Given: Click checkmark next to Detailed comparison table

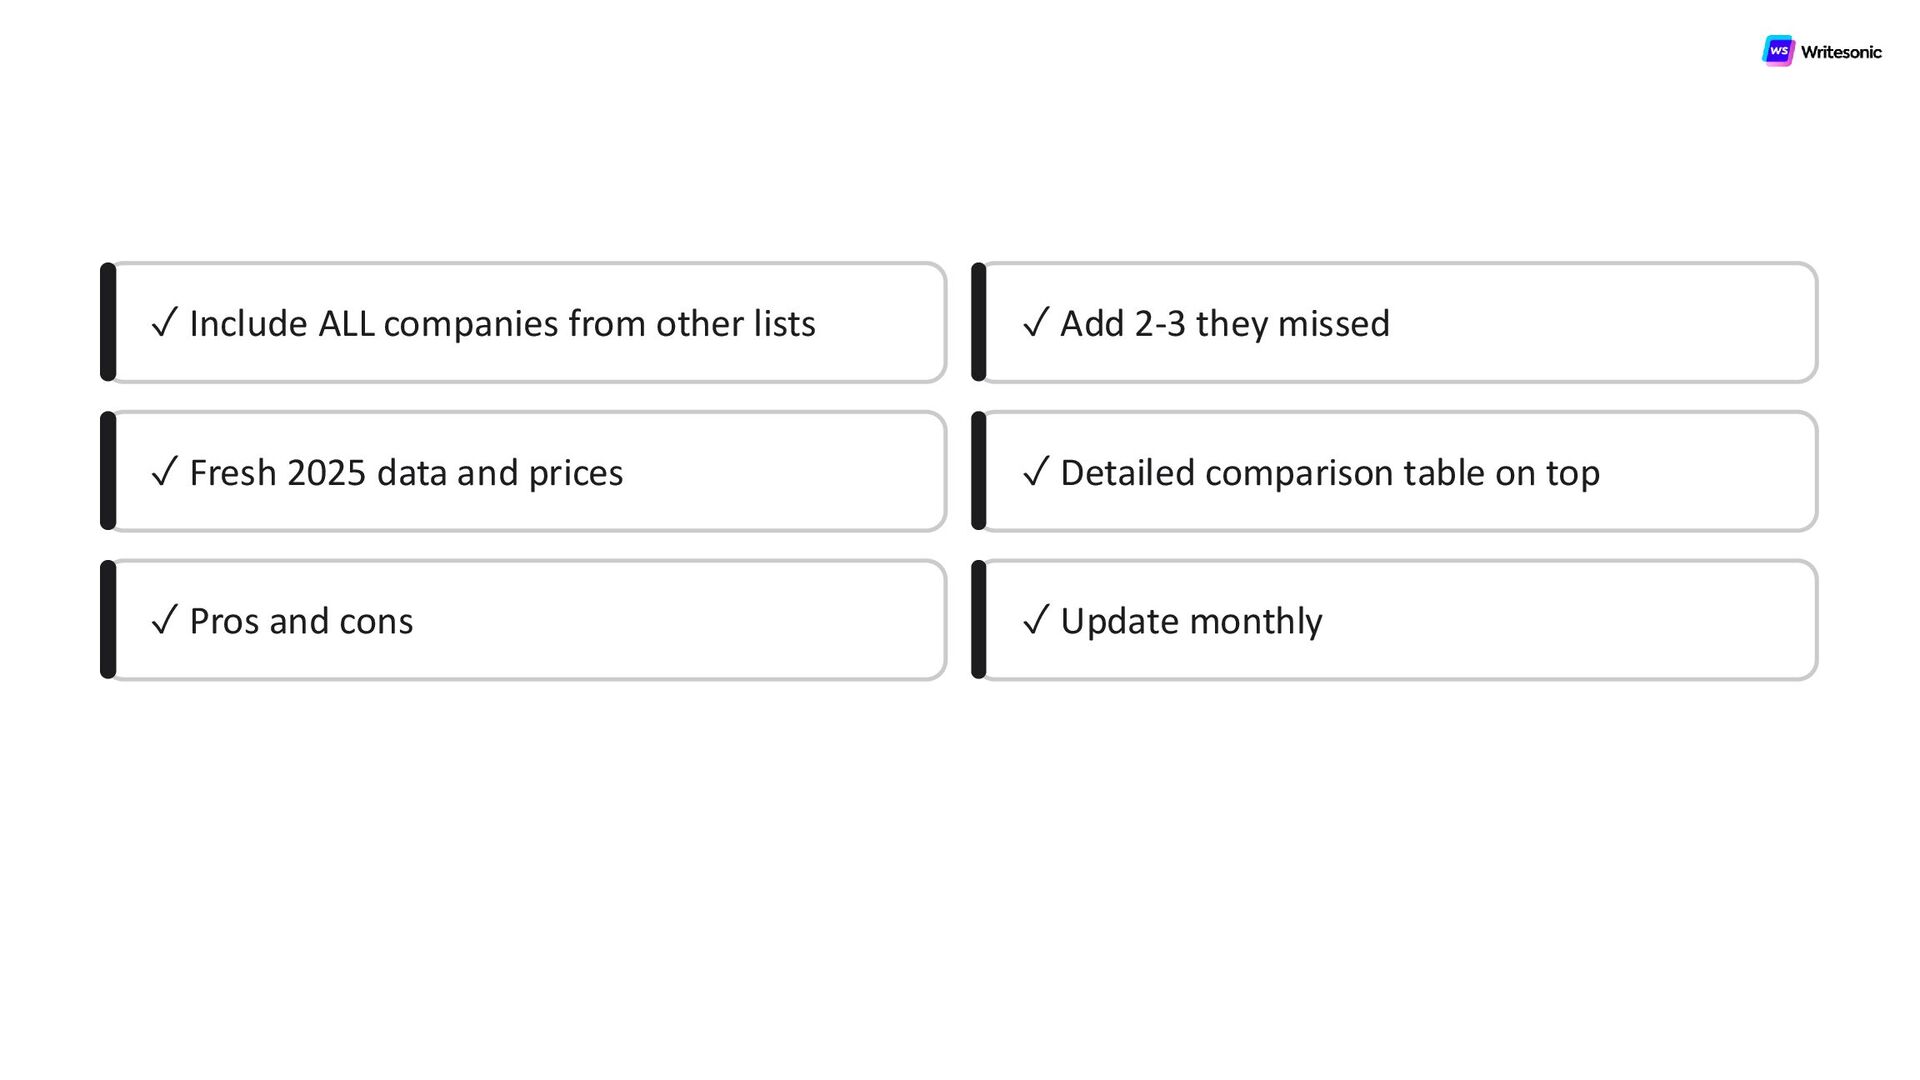Looking at the screenshot, I should tap(1035, 471).
